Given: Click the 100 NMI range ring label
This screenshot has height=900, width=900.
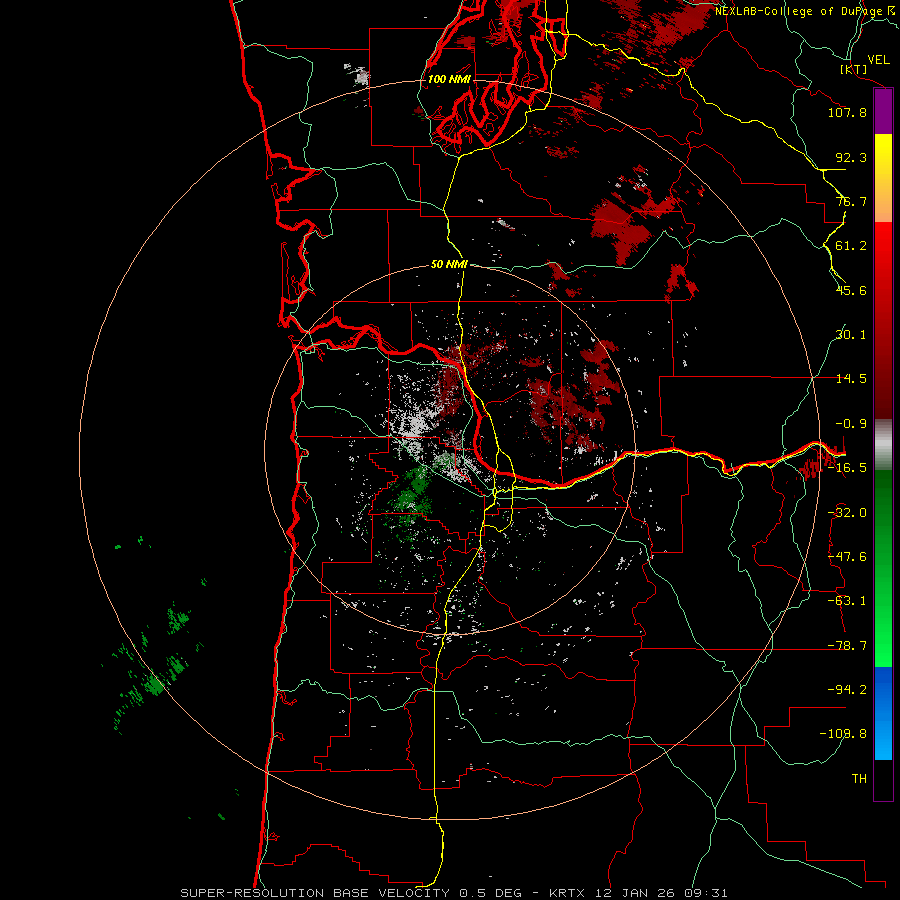Looking at the screenshot, I should tap(449, 79).
